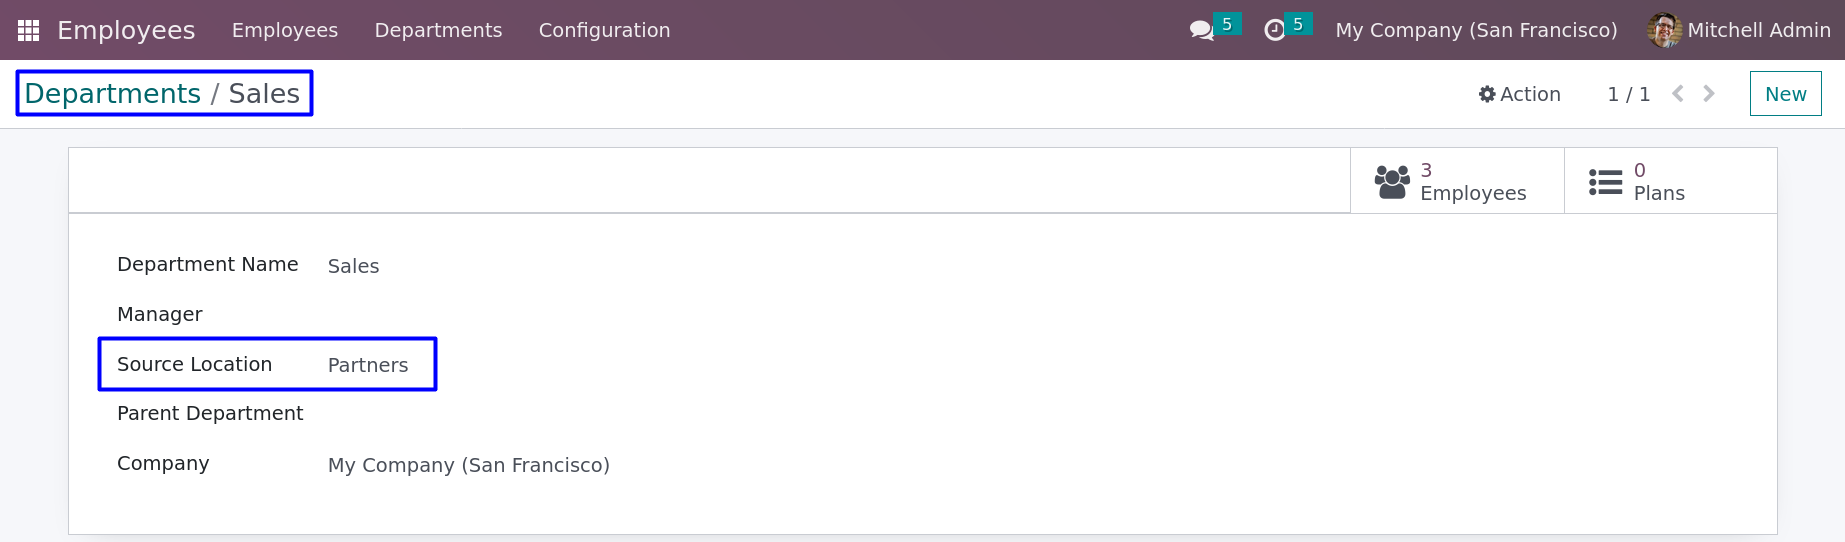This screenshot has height=542, width=1845.
Task: Click the Action gear icon
Action: [1487, 94]
